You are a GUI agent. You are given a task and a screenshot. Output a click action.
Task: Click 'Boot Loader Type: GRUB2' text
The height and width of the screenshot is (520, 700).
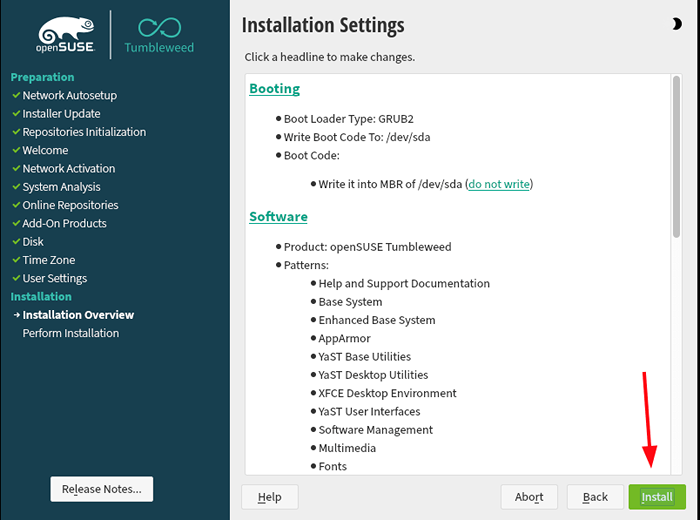click(349, 119)
